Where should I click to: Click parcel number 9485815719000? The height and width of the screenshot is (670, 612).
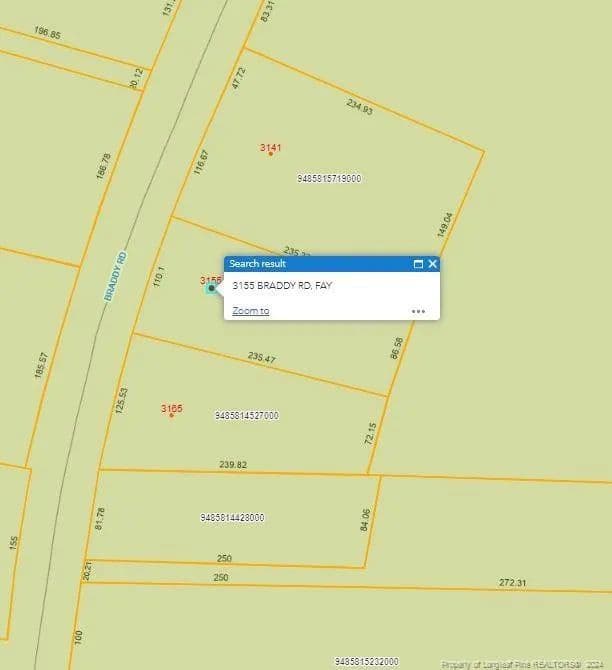(329, 178)
